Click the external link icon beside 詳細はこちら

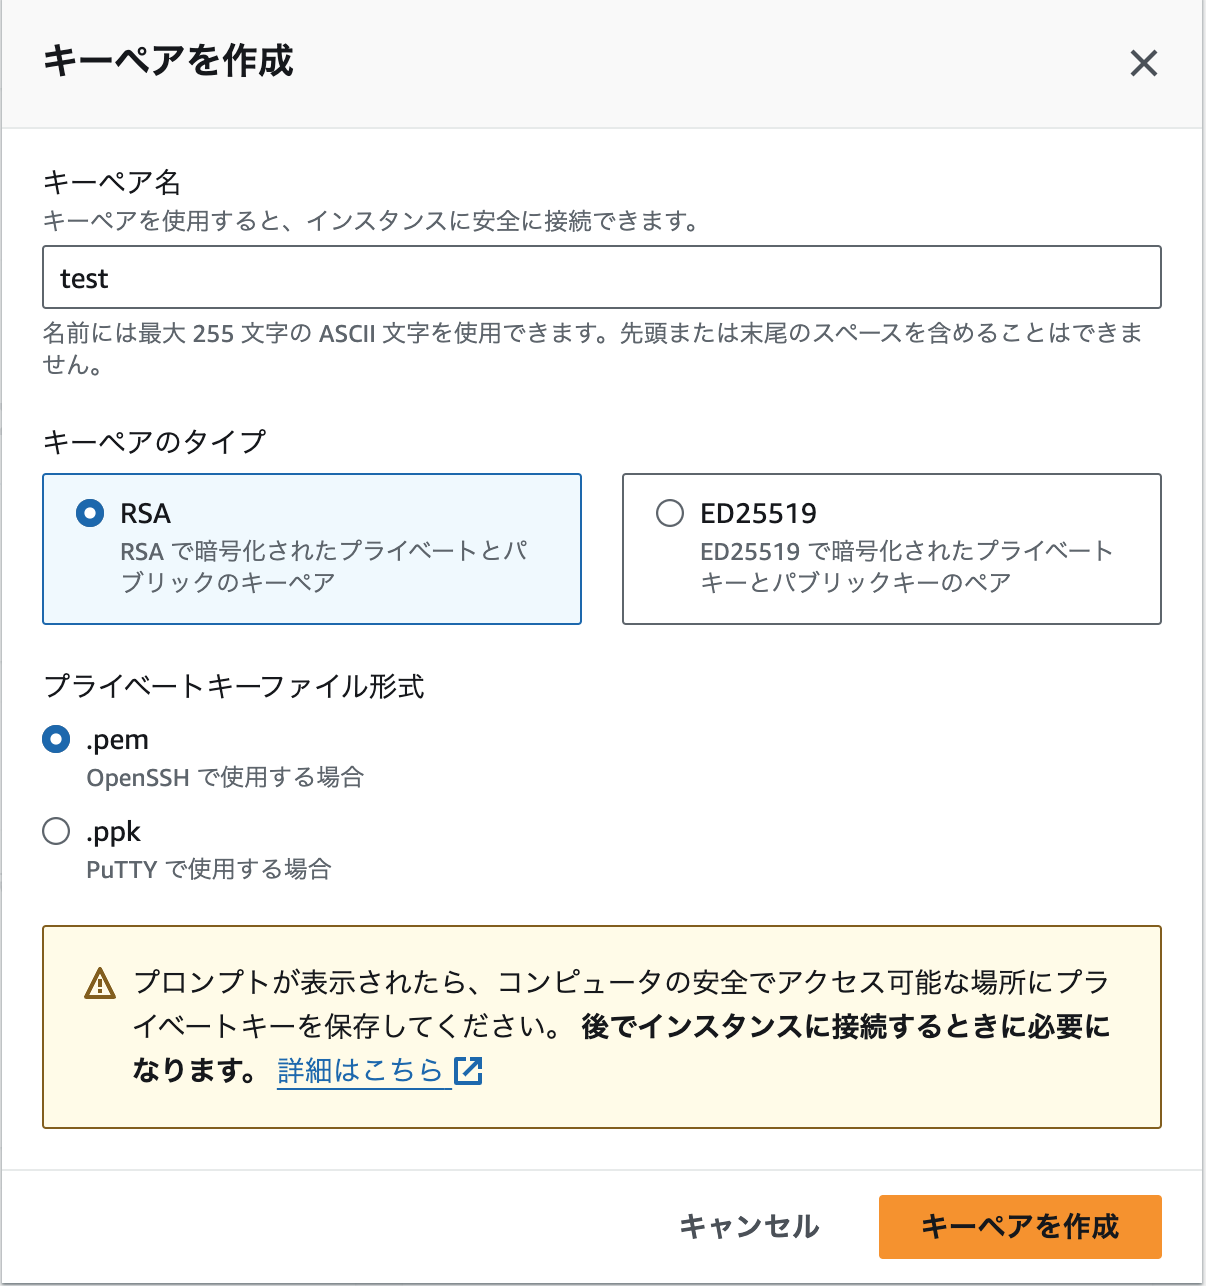click(468, 1071)
